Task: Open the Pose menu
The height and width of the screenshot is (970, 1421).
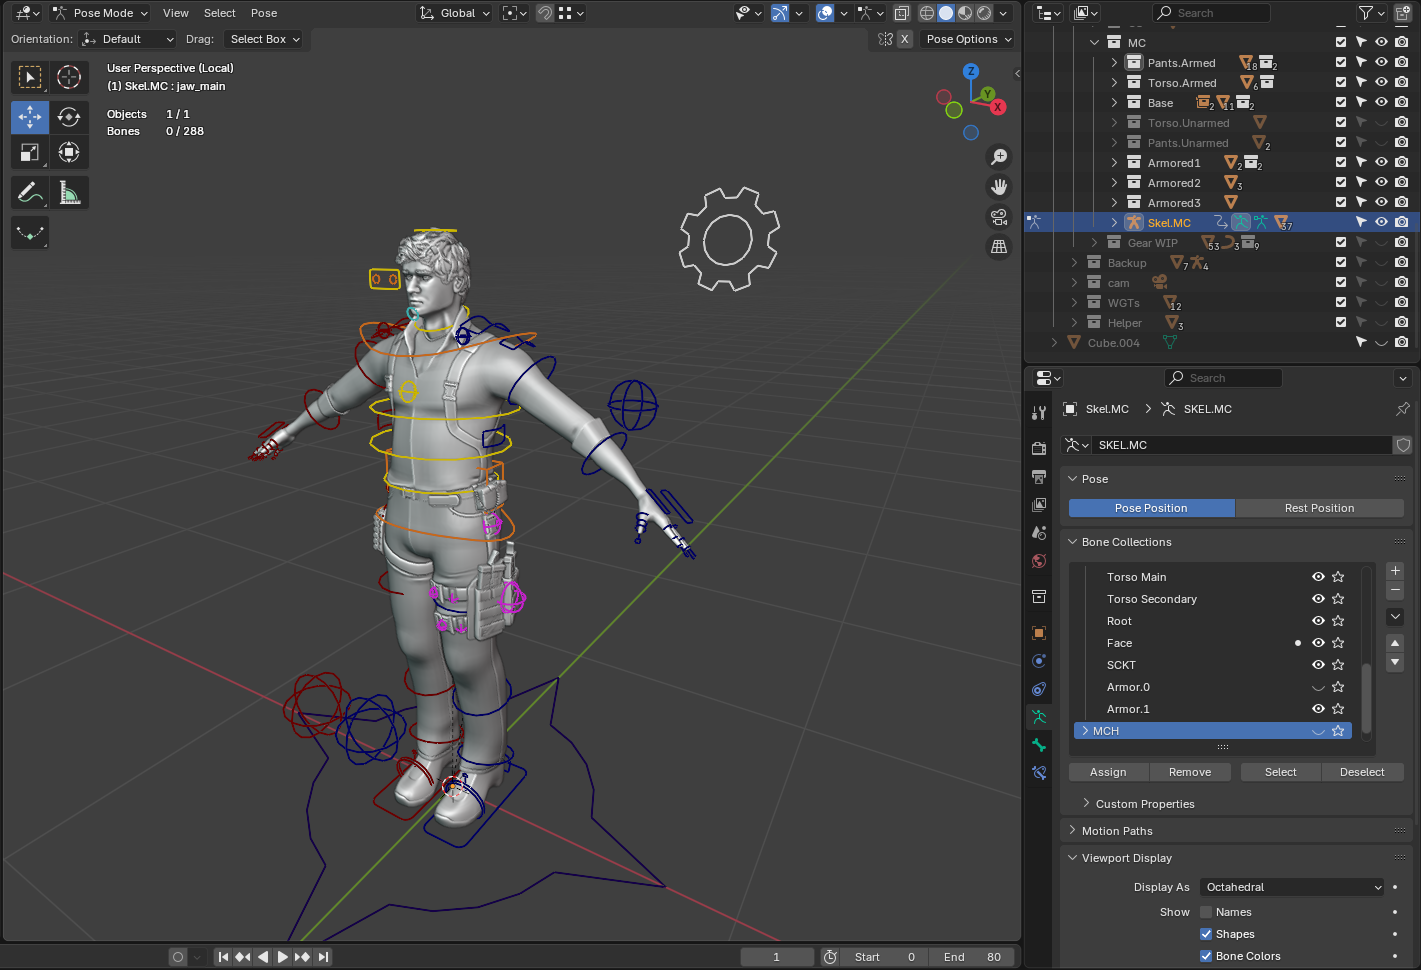Action: (264, 13)
